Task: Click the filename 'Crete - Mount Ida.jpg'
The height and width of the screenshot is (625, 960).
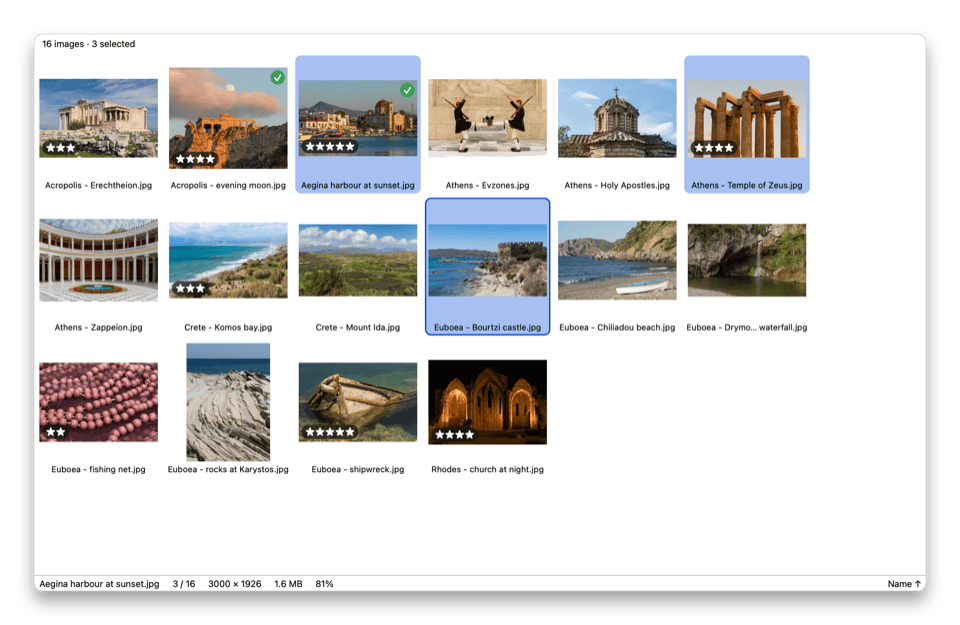Action: (x=358, y=327)
